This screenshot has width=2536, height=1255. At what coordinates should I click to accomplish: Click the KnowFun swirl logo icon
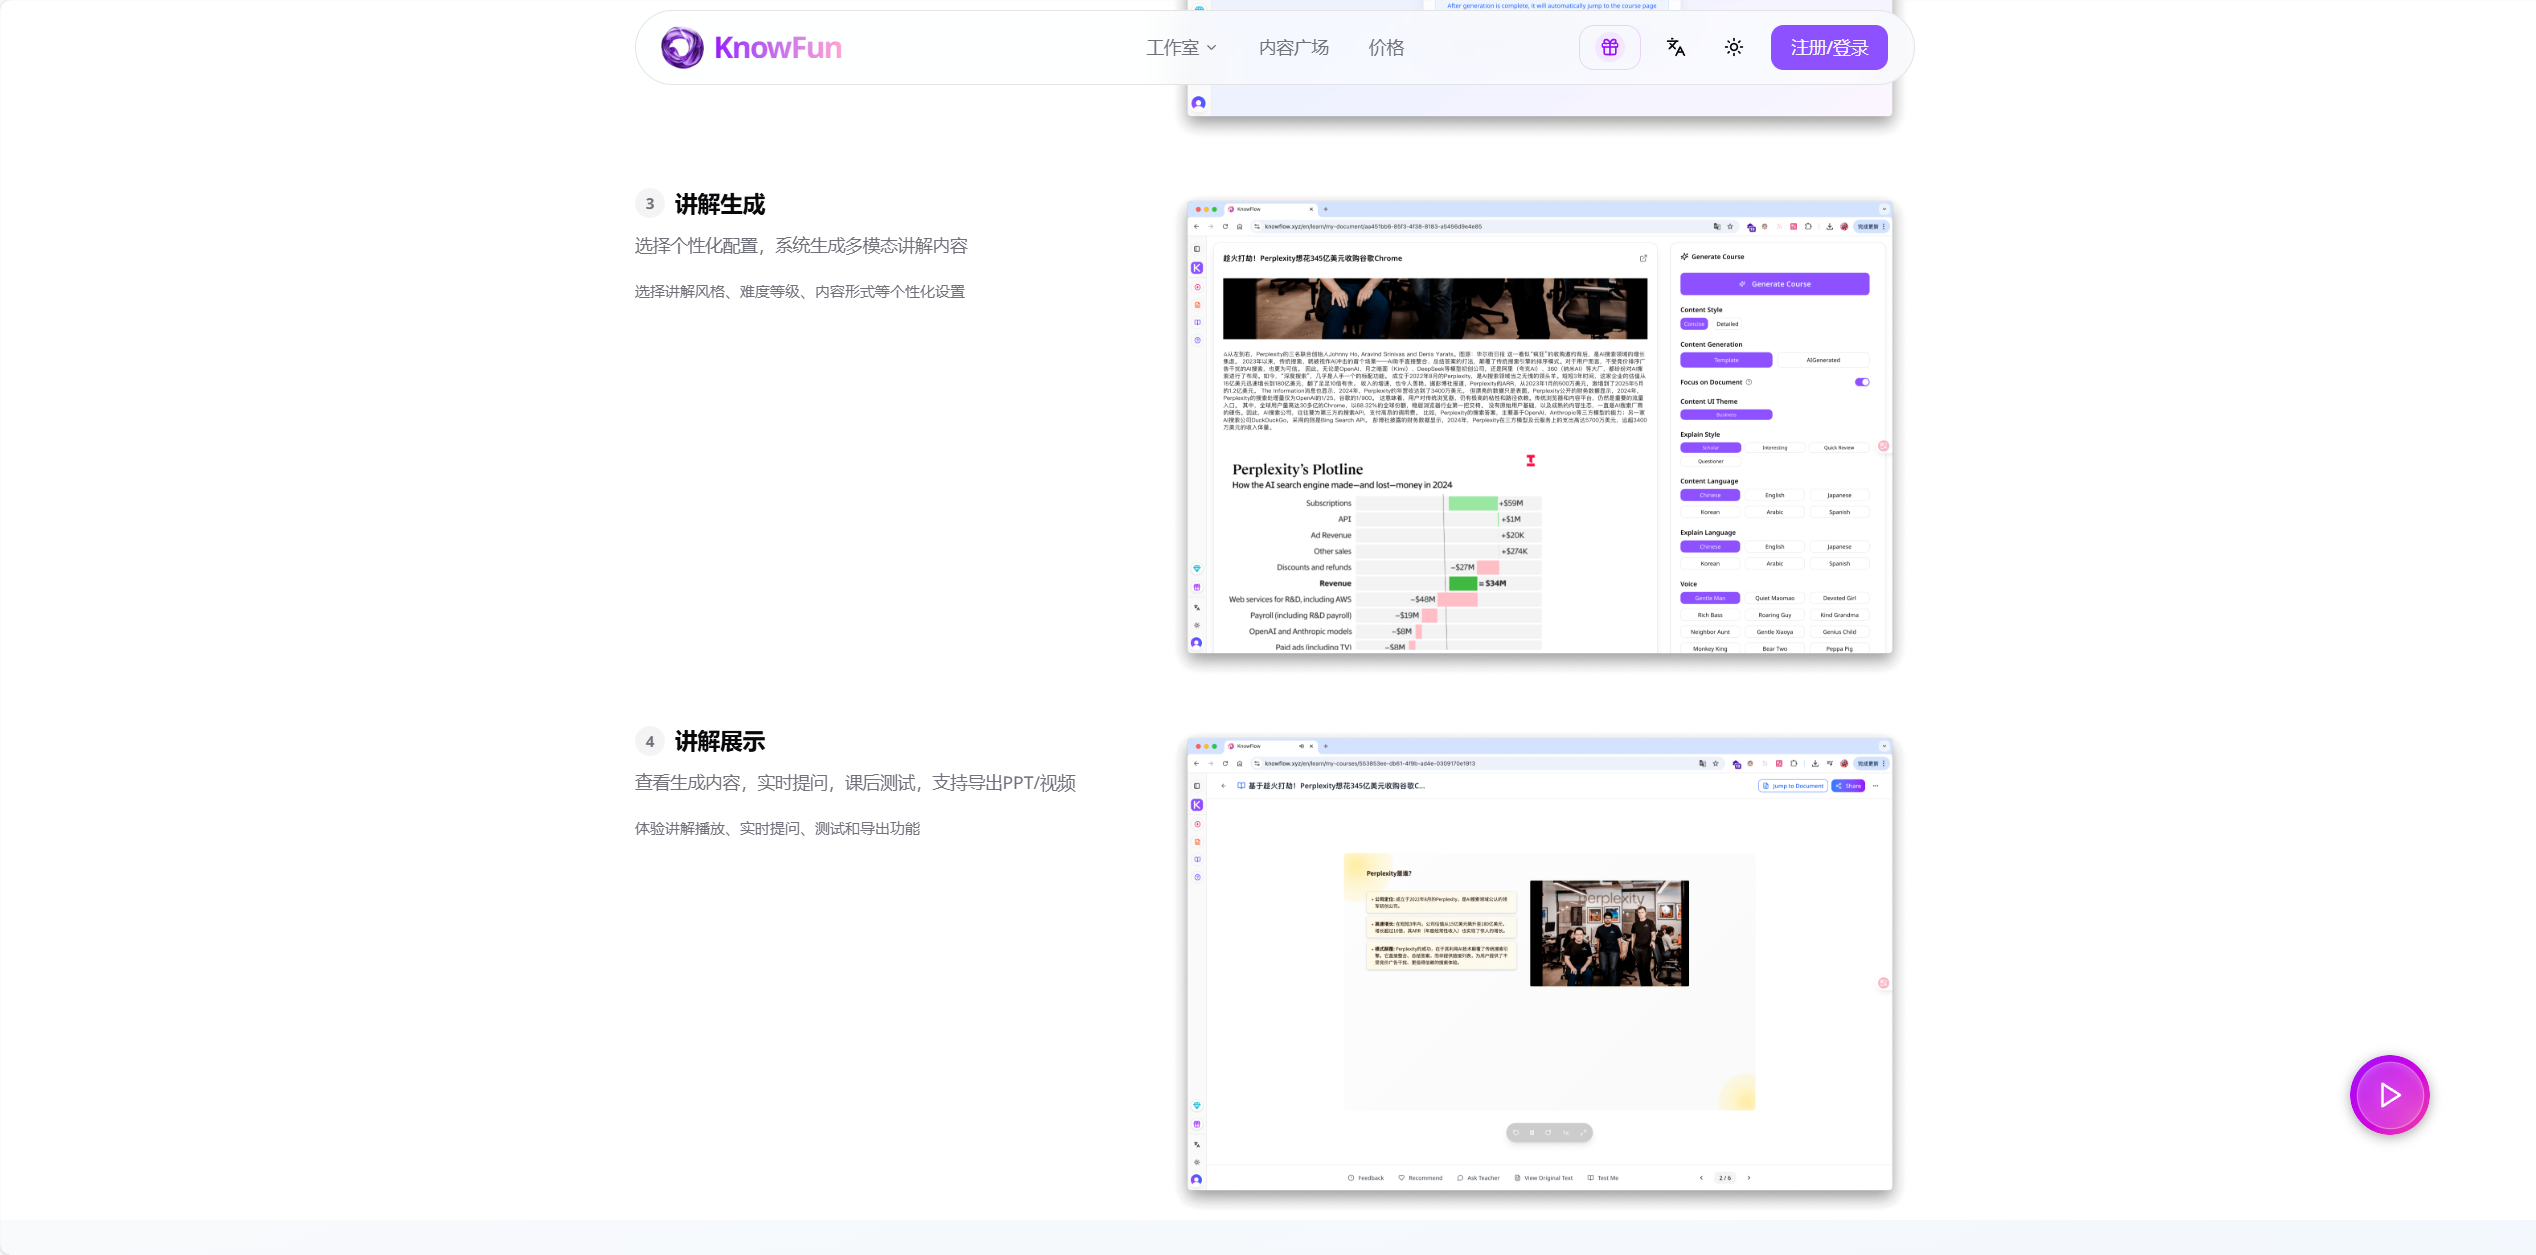[682, 47]
